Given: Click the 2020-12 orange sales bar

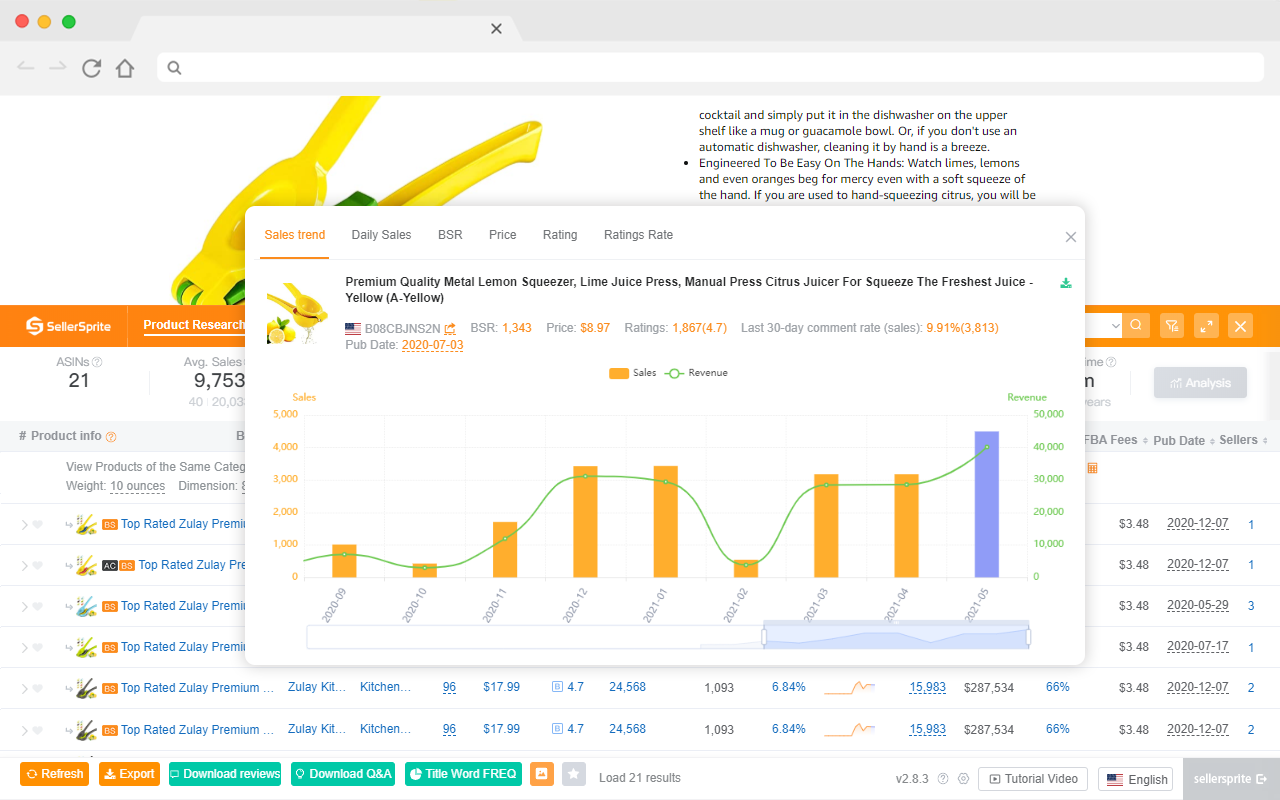Looking at the screenshot, I should pos(585,521).
